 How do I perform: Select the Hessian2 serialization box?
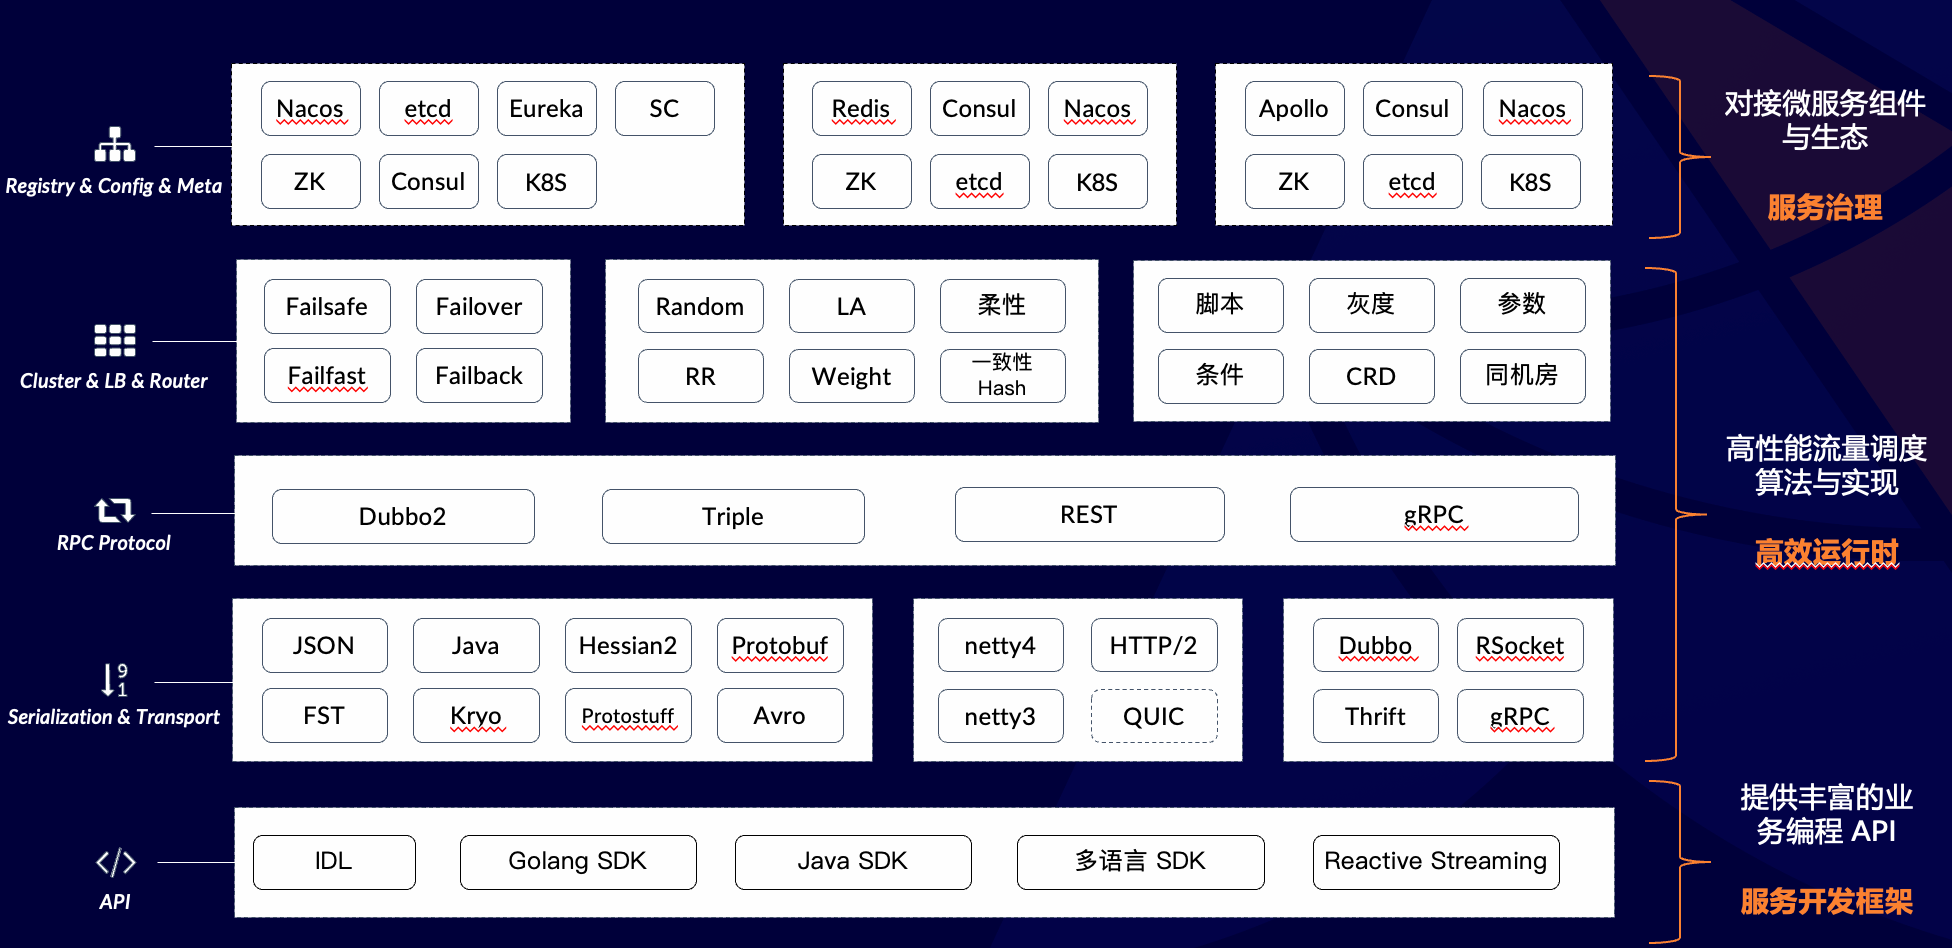tap(628, 646)
